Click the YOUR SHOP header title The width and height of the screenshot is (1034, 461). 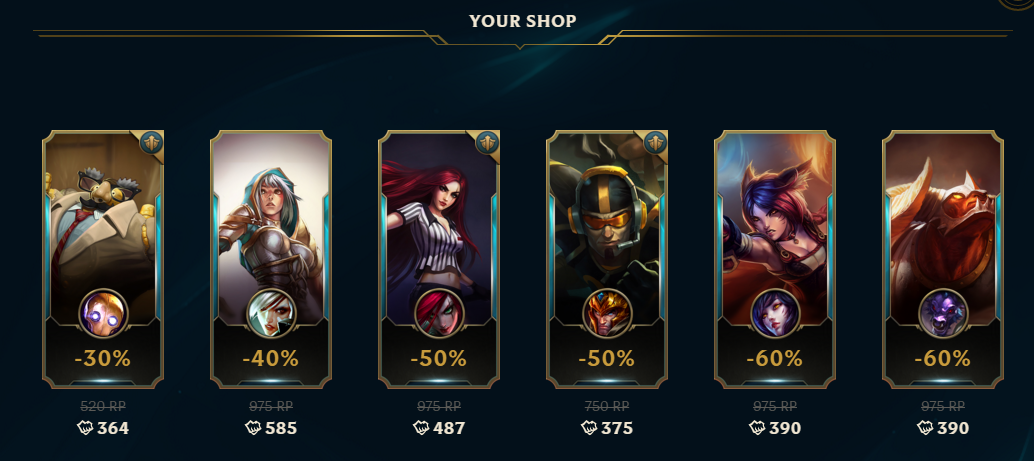pyautogui.click(x=523, y=21)
